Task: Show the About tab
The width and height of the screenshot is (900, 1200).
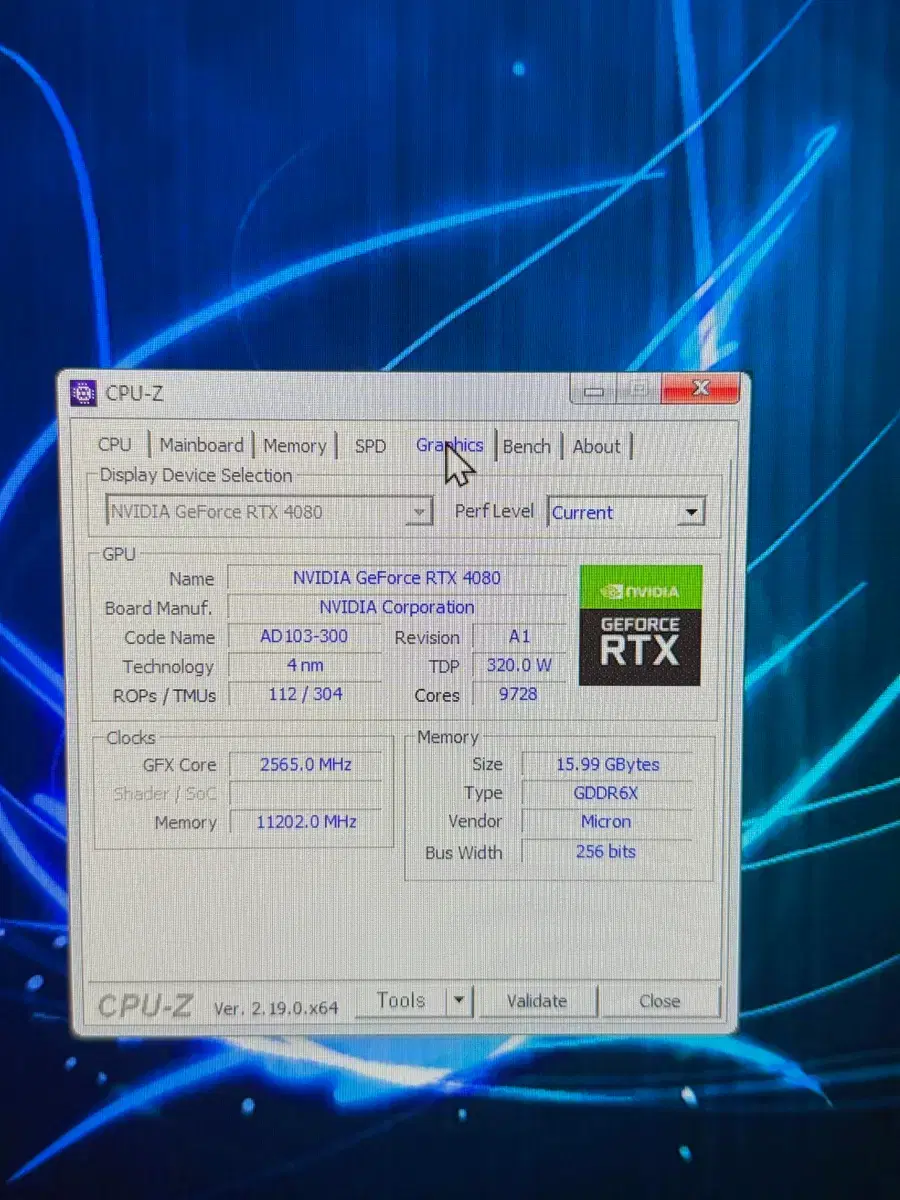Action: [597, 446]
